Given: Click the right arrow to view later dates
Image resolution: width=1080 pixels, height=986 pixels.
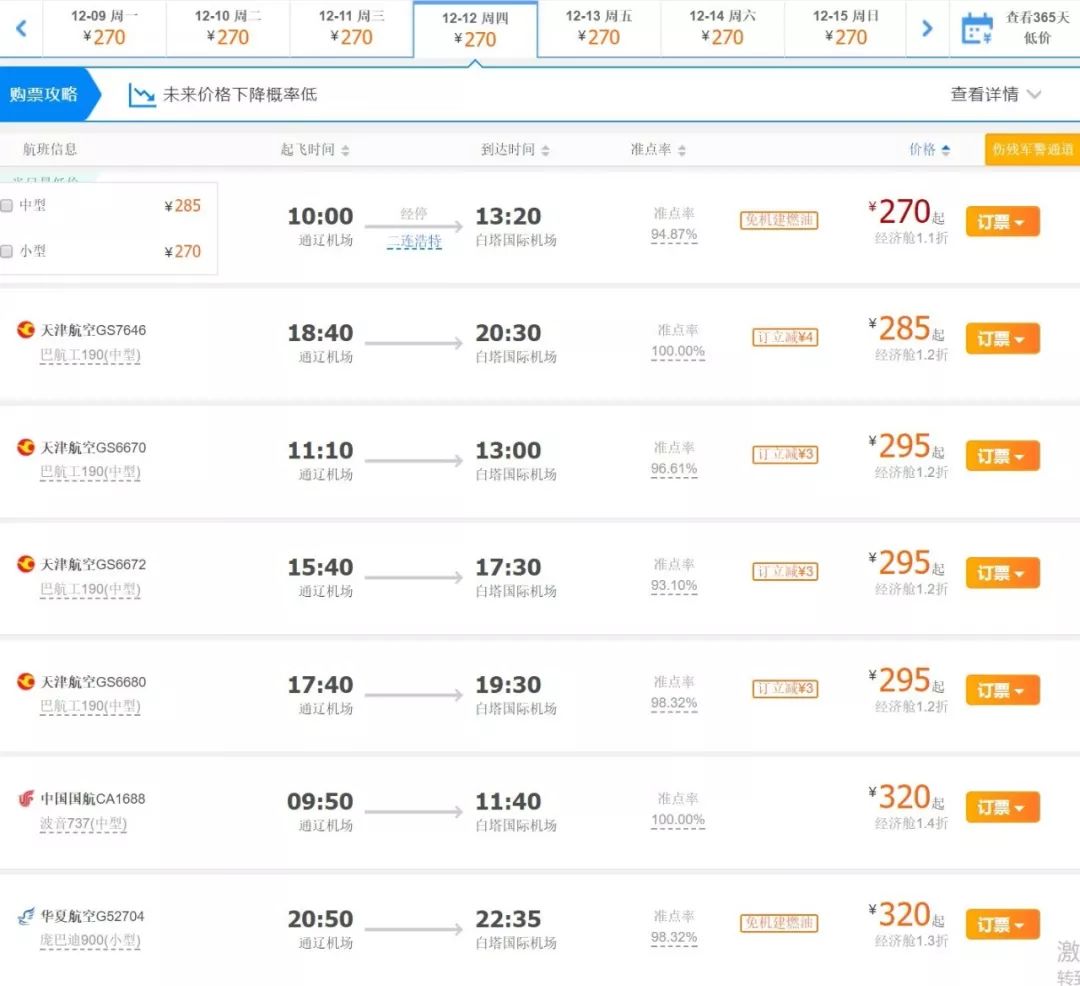Looking at the screenshot, I should pyautogui.click(x=926, y=28).
